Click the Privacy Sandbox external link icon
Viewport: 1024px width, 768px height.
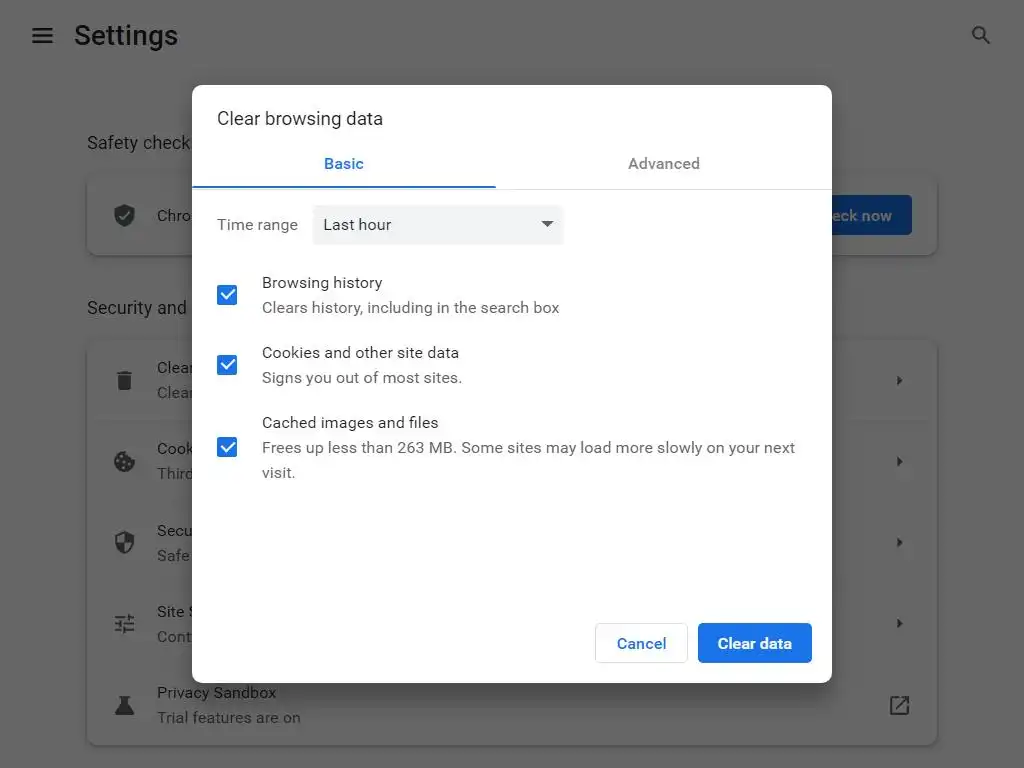[899, 705]
